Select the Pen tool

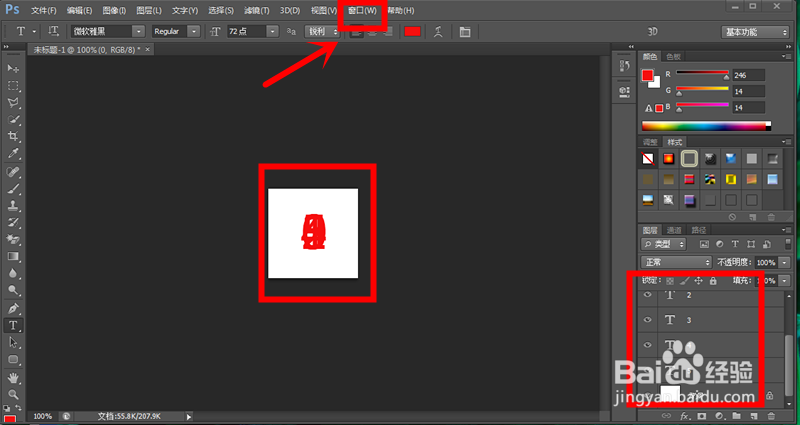13,308
